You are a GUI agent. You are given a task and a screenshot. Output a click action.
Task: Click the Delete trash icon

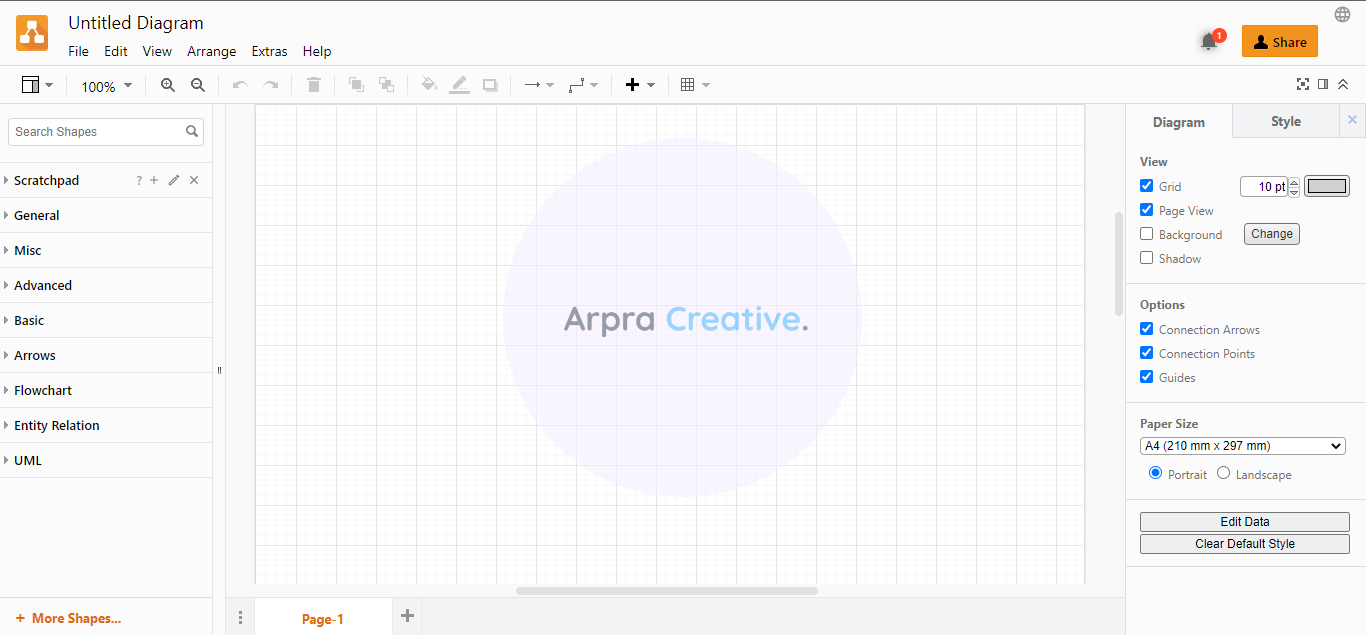[314, 86]
